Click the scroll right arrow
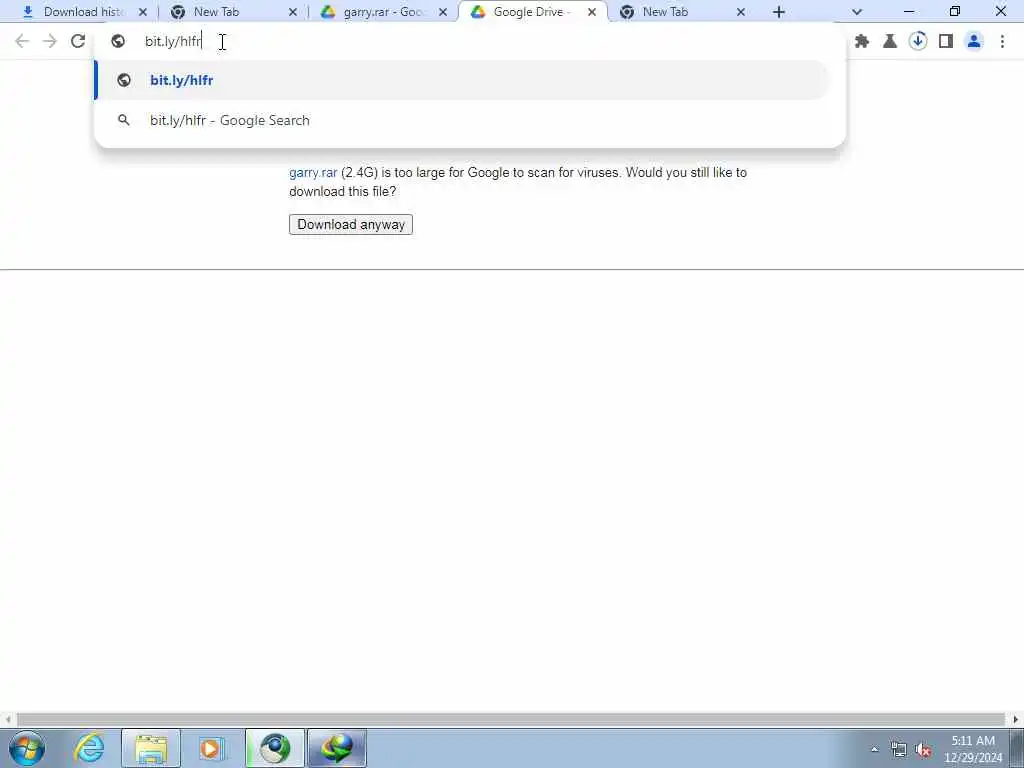 (x=1016, y=719)
